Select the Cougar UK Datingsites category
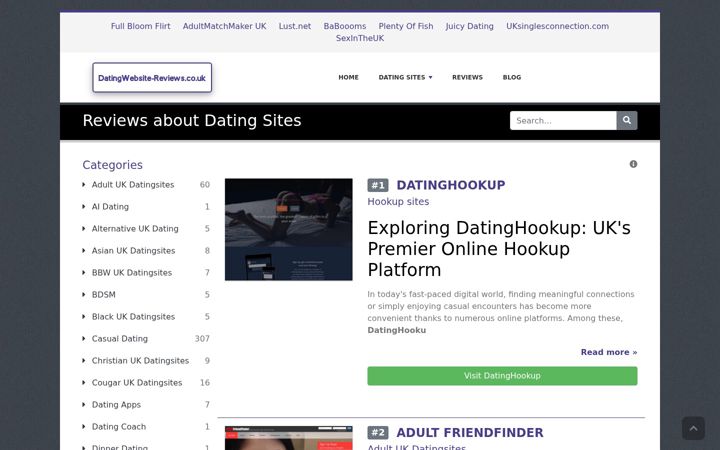This screenshot has height=450, width=720. (x=137, y=383)
